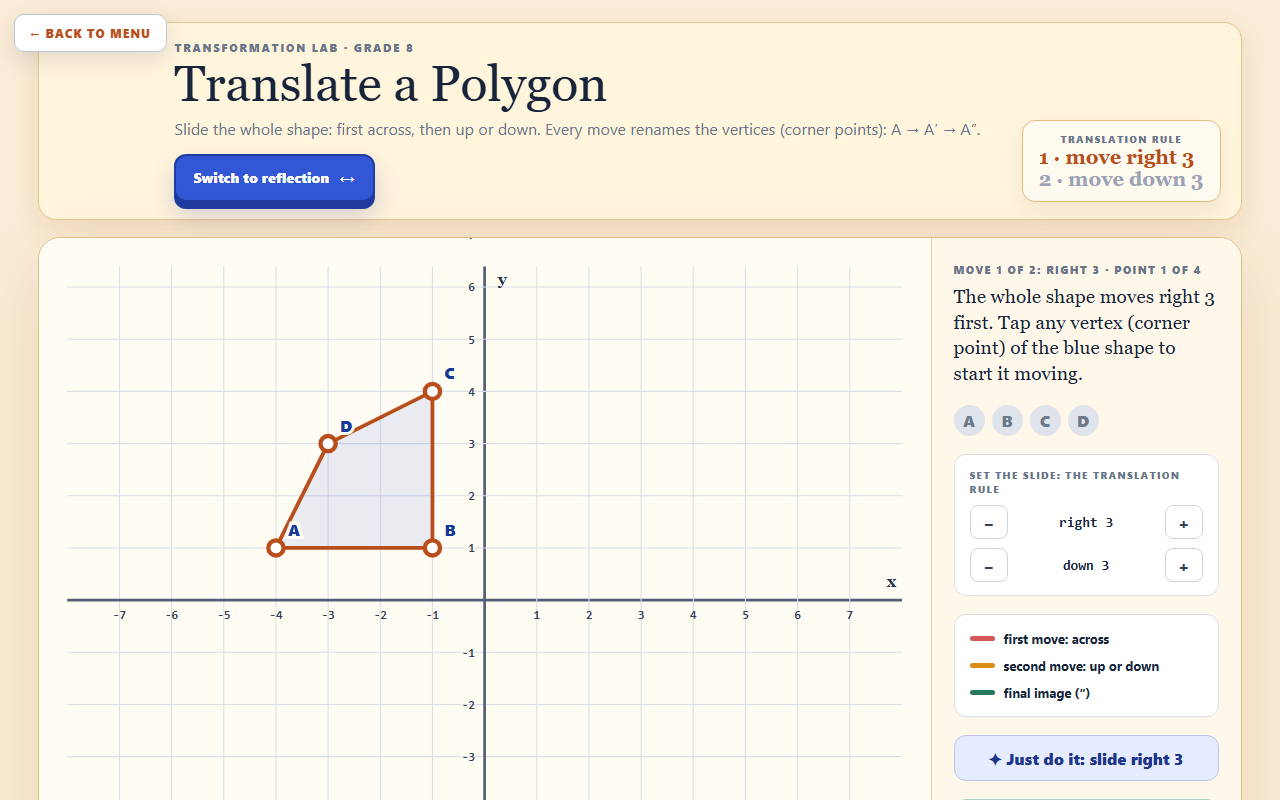Decrease the 'down 3' slide amount
Viewport: 1280px width, 800px height.
(989, 566)
